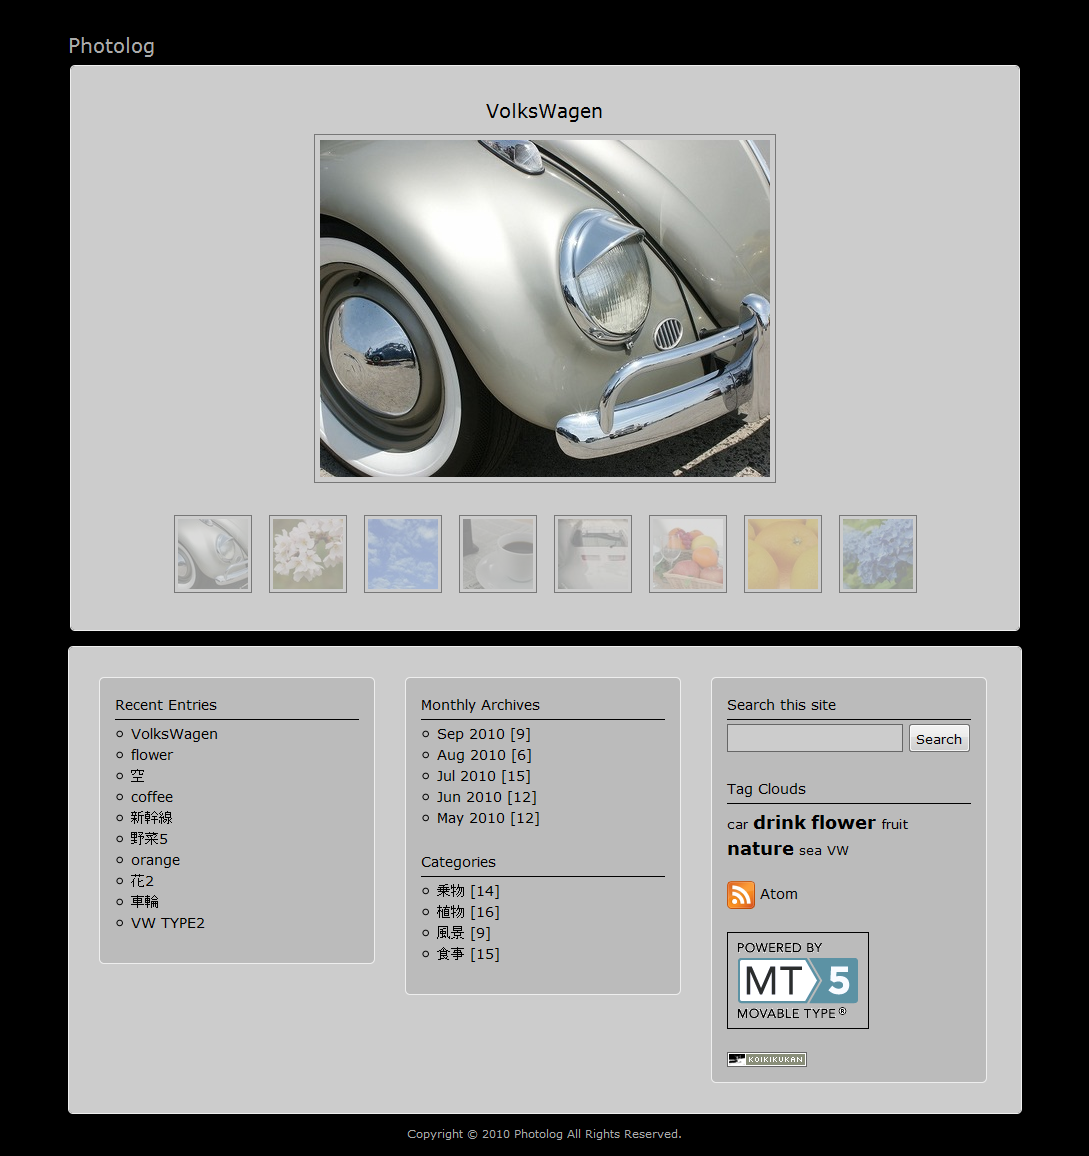
Task: Select the fruit tag
Action: pos(895,824)
